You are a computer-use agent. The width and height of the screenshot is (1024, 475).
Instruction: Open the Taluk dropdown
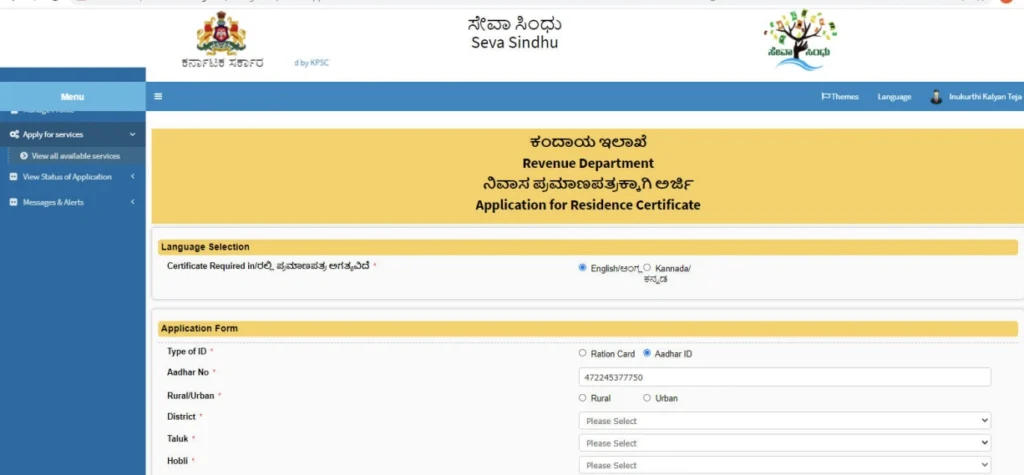pos(785,443)
